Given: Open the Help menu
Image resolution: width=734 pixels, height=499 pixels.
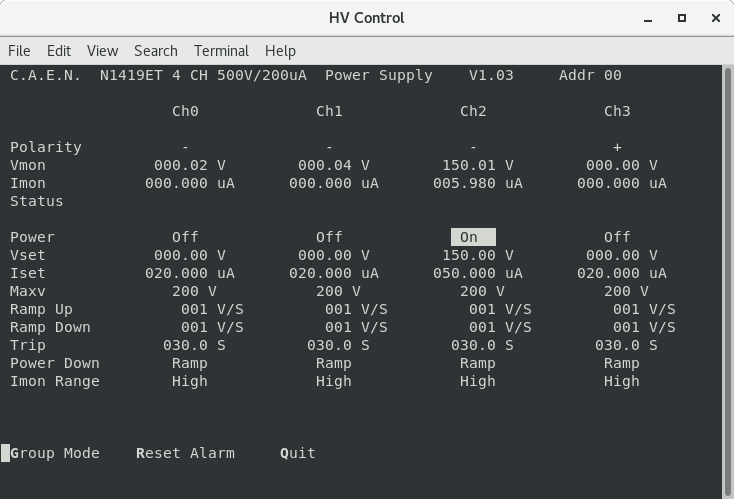Looking at the screenshot, I should [280, 51].
